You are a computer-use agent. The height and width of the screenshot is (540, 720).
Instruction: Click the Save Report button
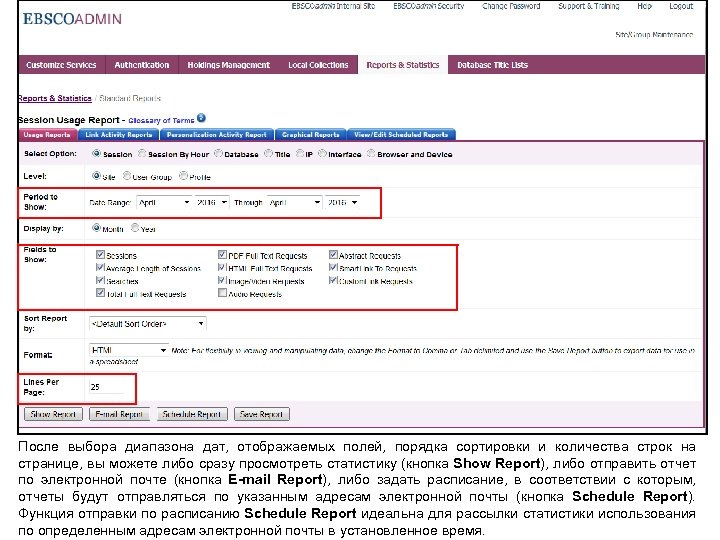point(262,414)
